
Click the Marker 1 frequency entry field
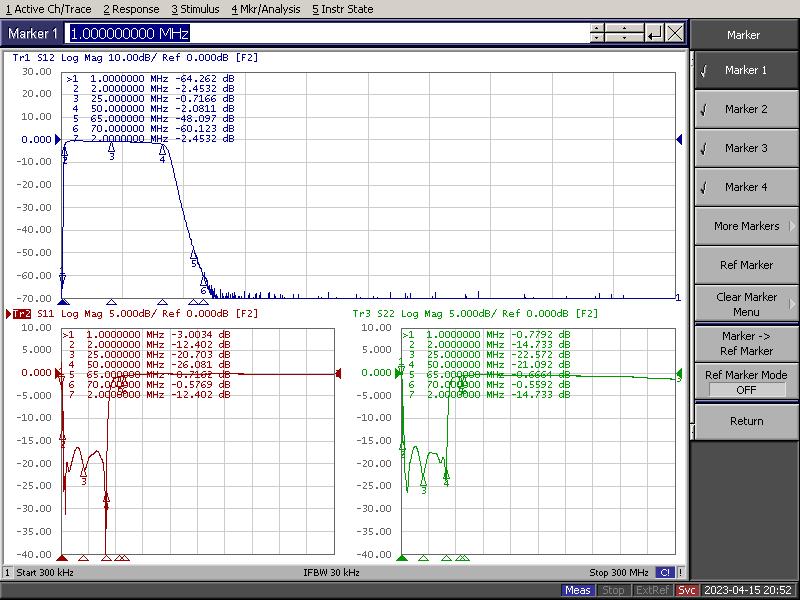330,34
